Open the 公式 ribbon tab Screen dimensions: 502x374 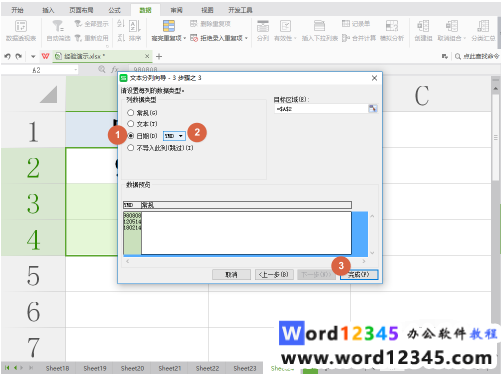pyautogui.click(x=114, y=10)
